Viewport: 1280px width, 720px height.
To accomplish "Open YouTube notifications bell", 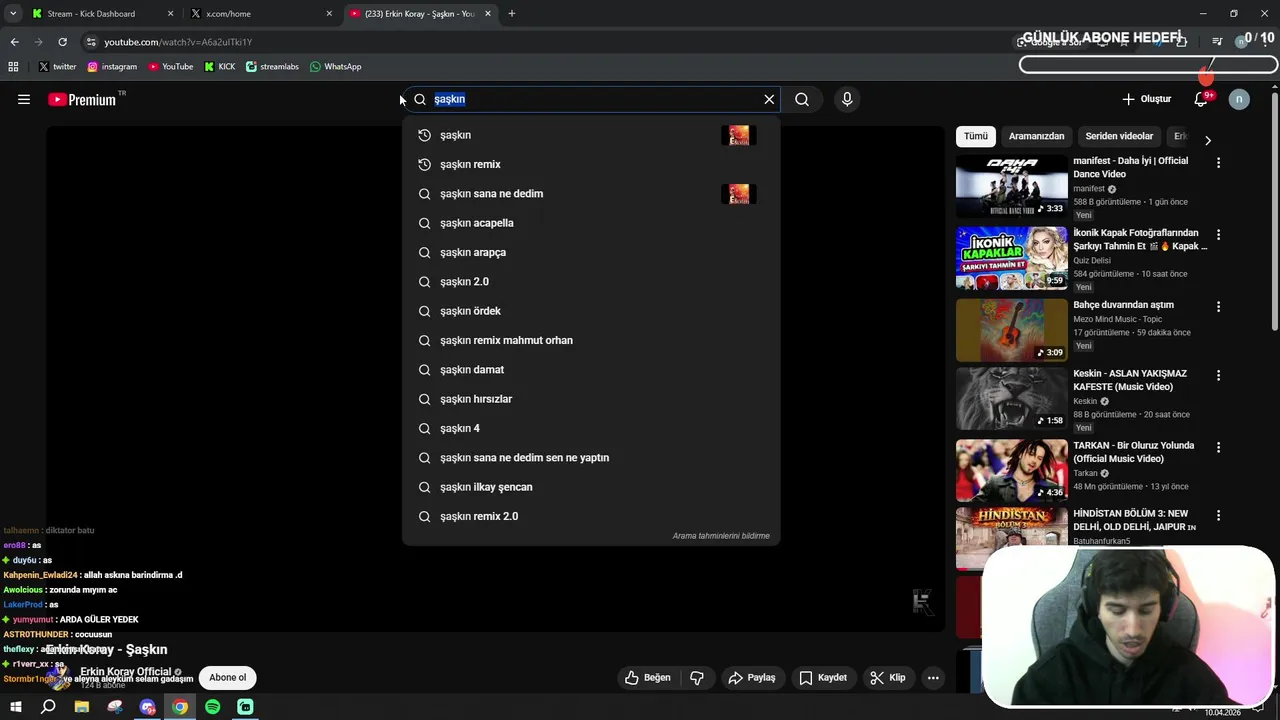I will [1201, 99].
